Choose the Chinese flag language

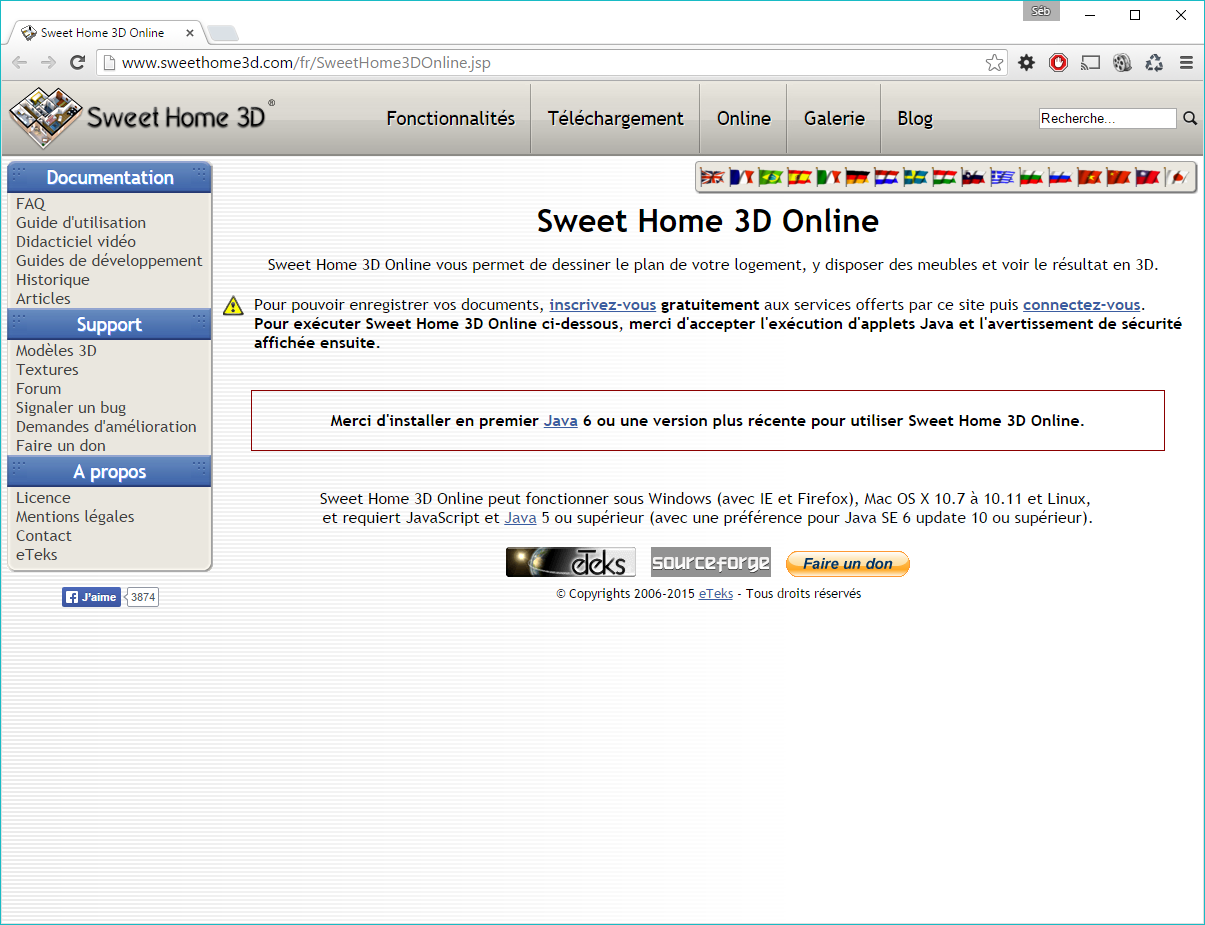click(x=1118, y=177)
